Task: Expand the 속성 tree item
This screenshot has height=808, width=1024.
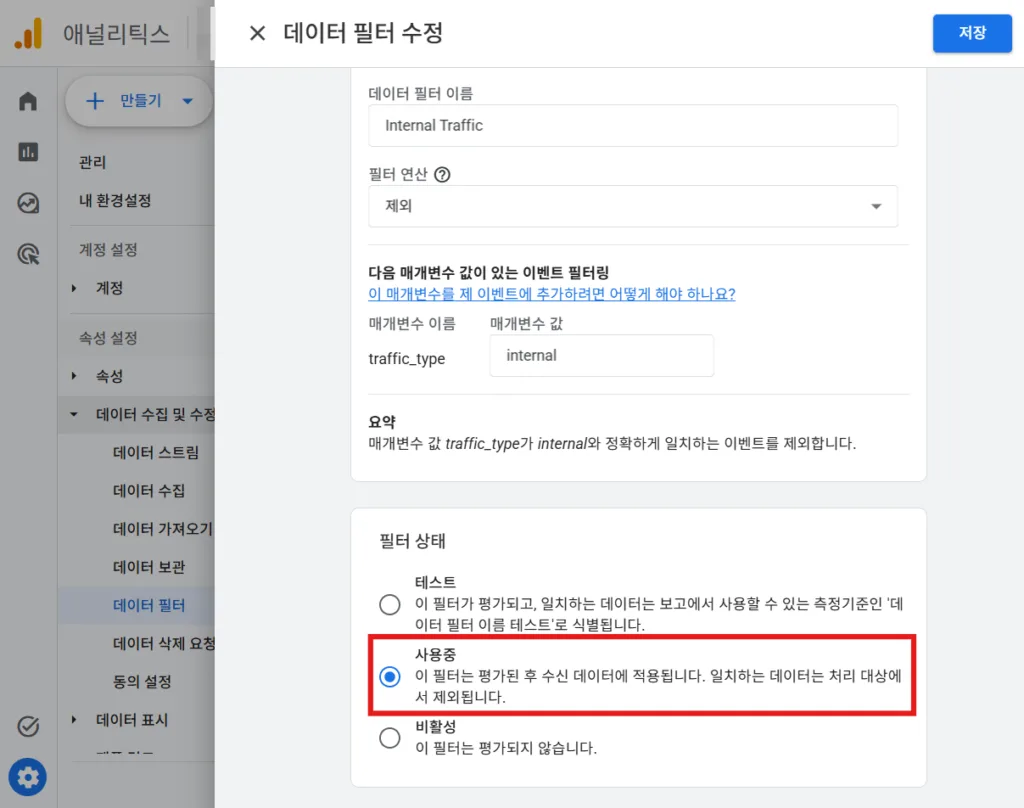Action: (x=74, y=376)
